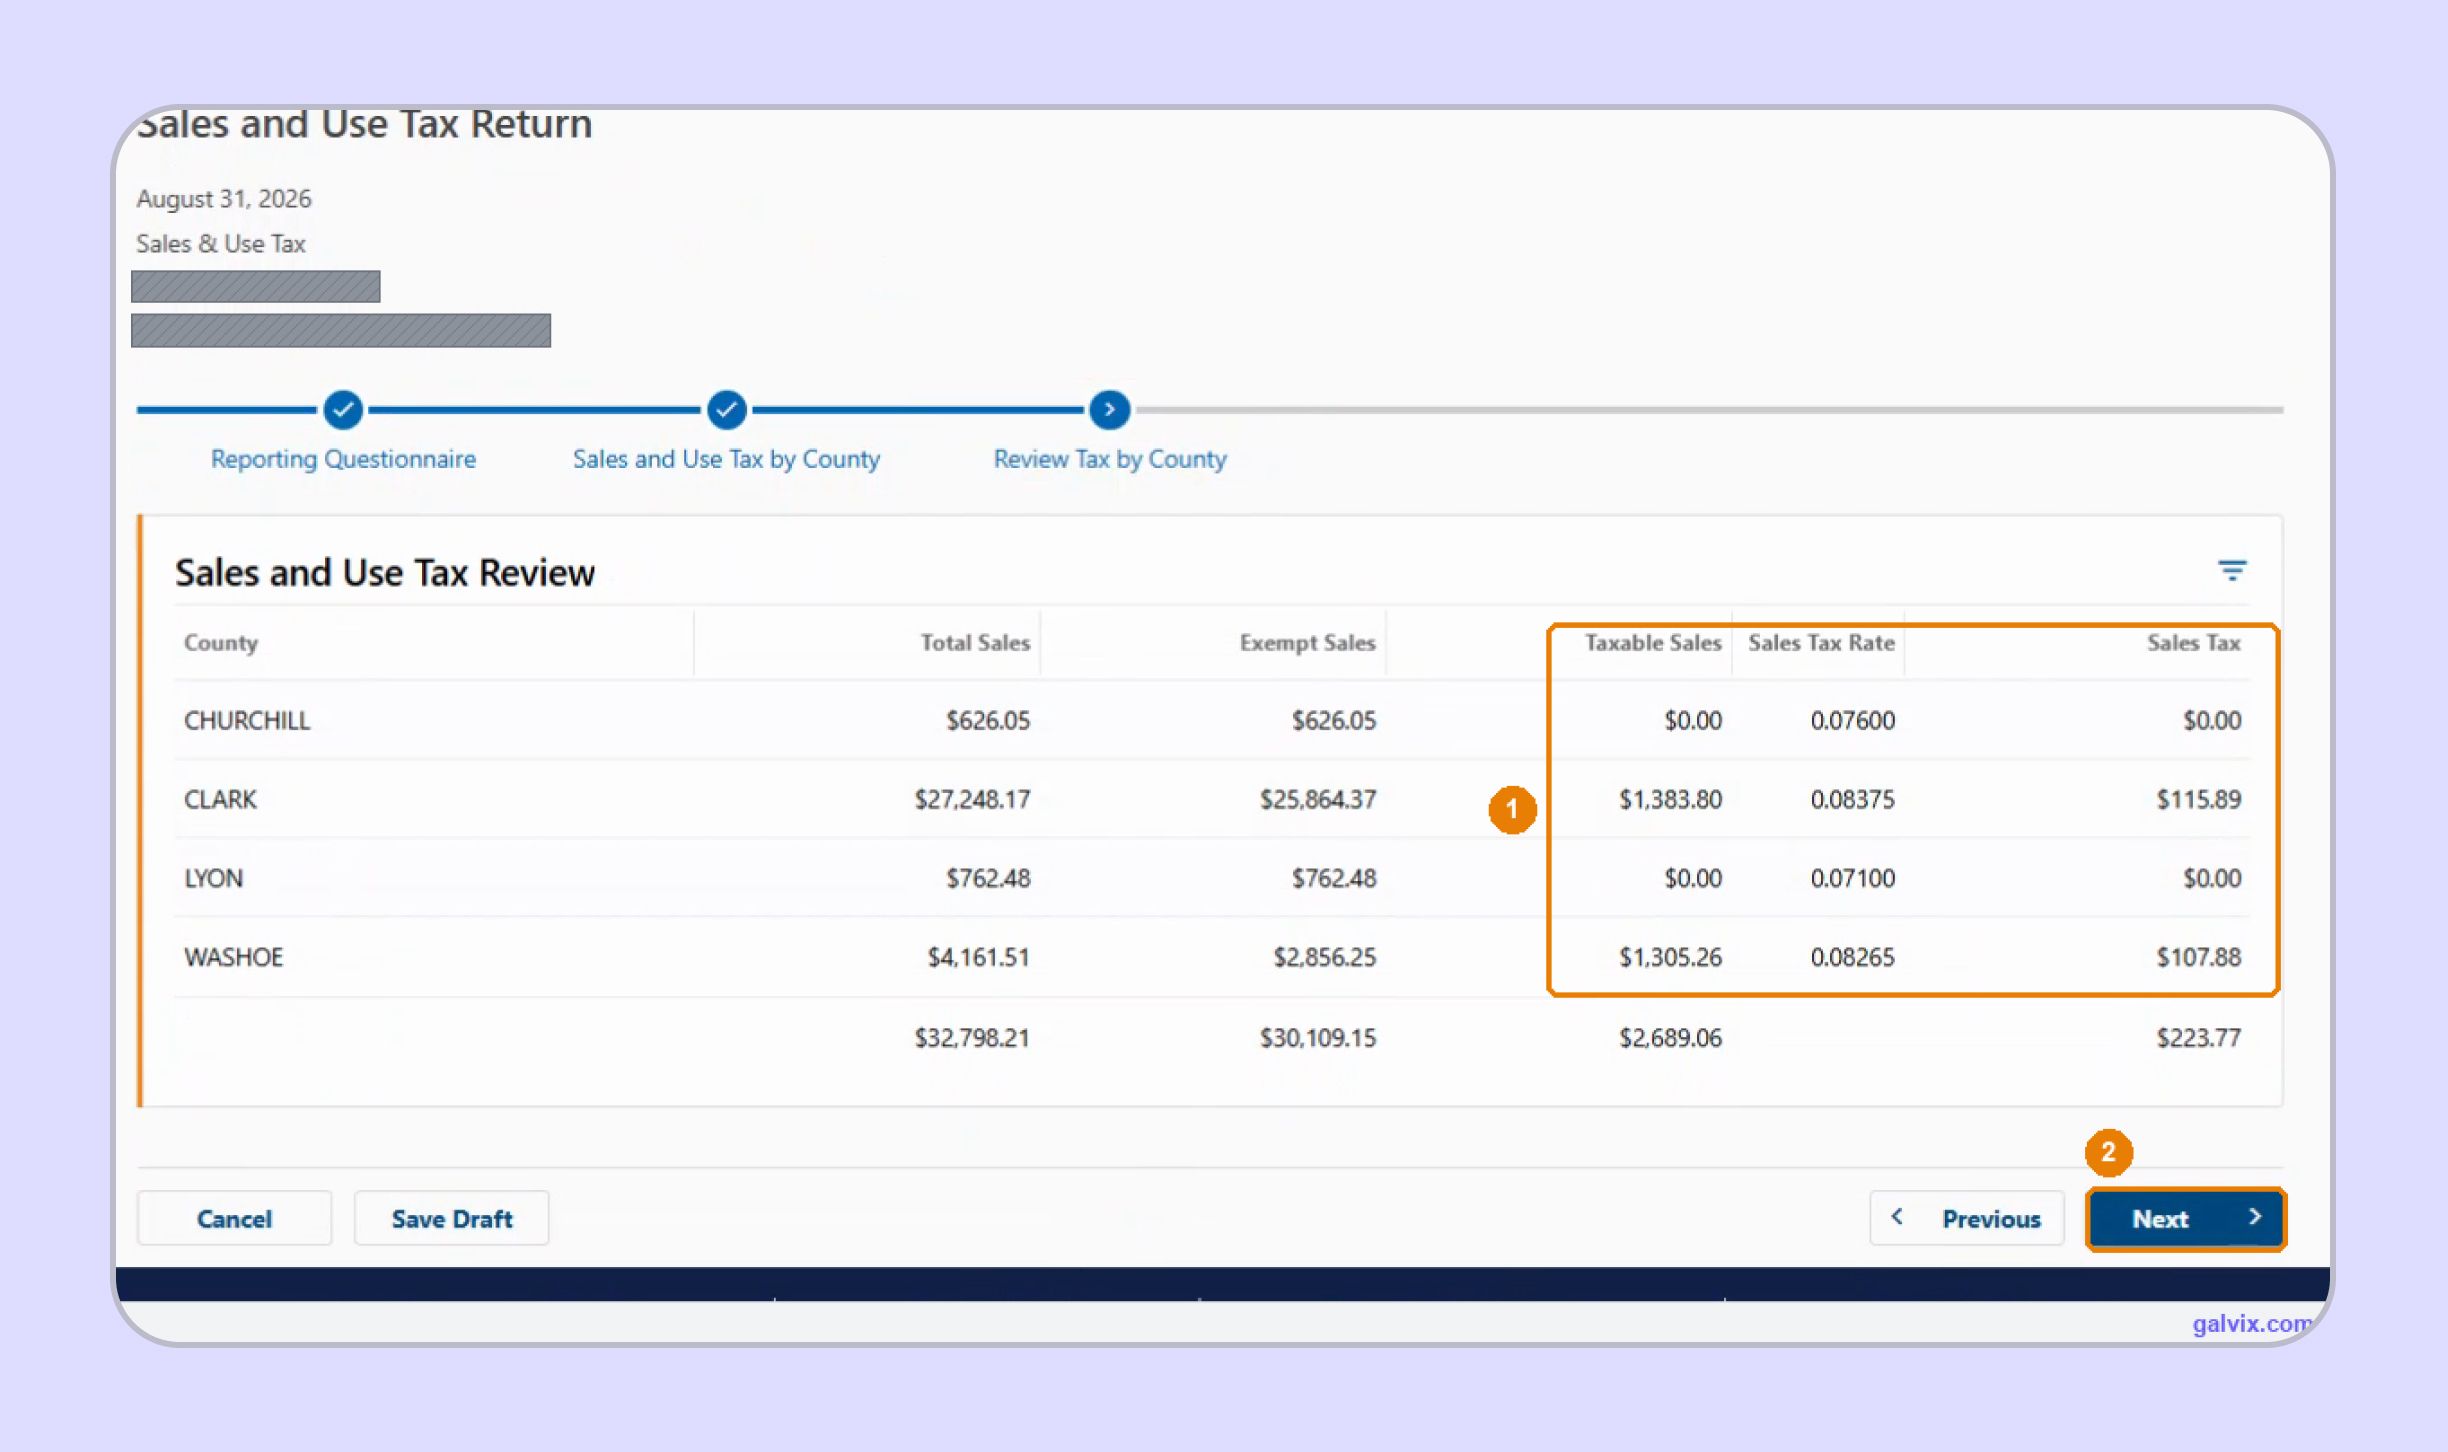Click the Churchill tax rate 0.07600
2448x1452 pixels.
point(1852,720)
